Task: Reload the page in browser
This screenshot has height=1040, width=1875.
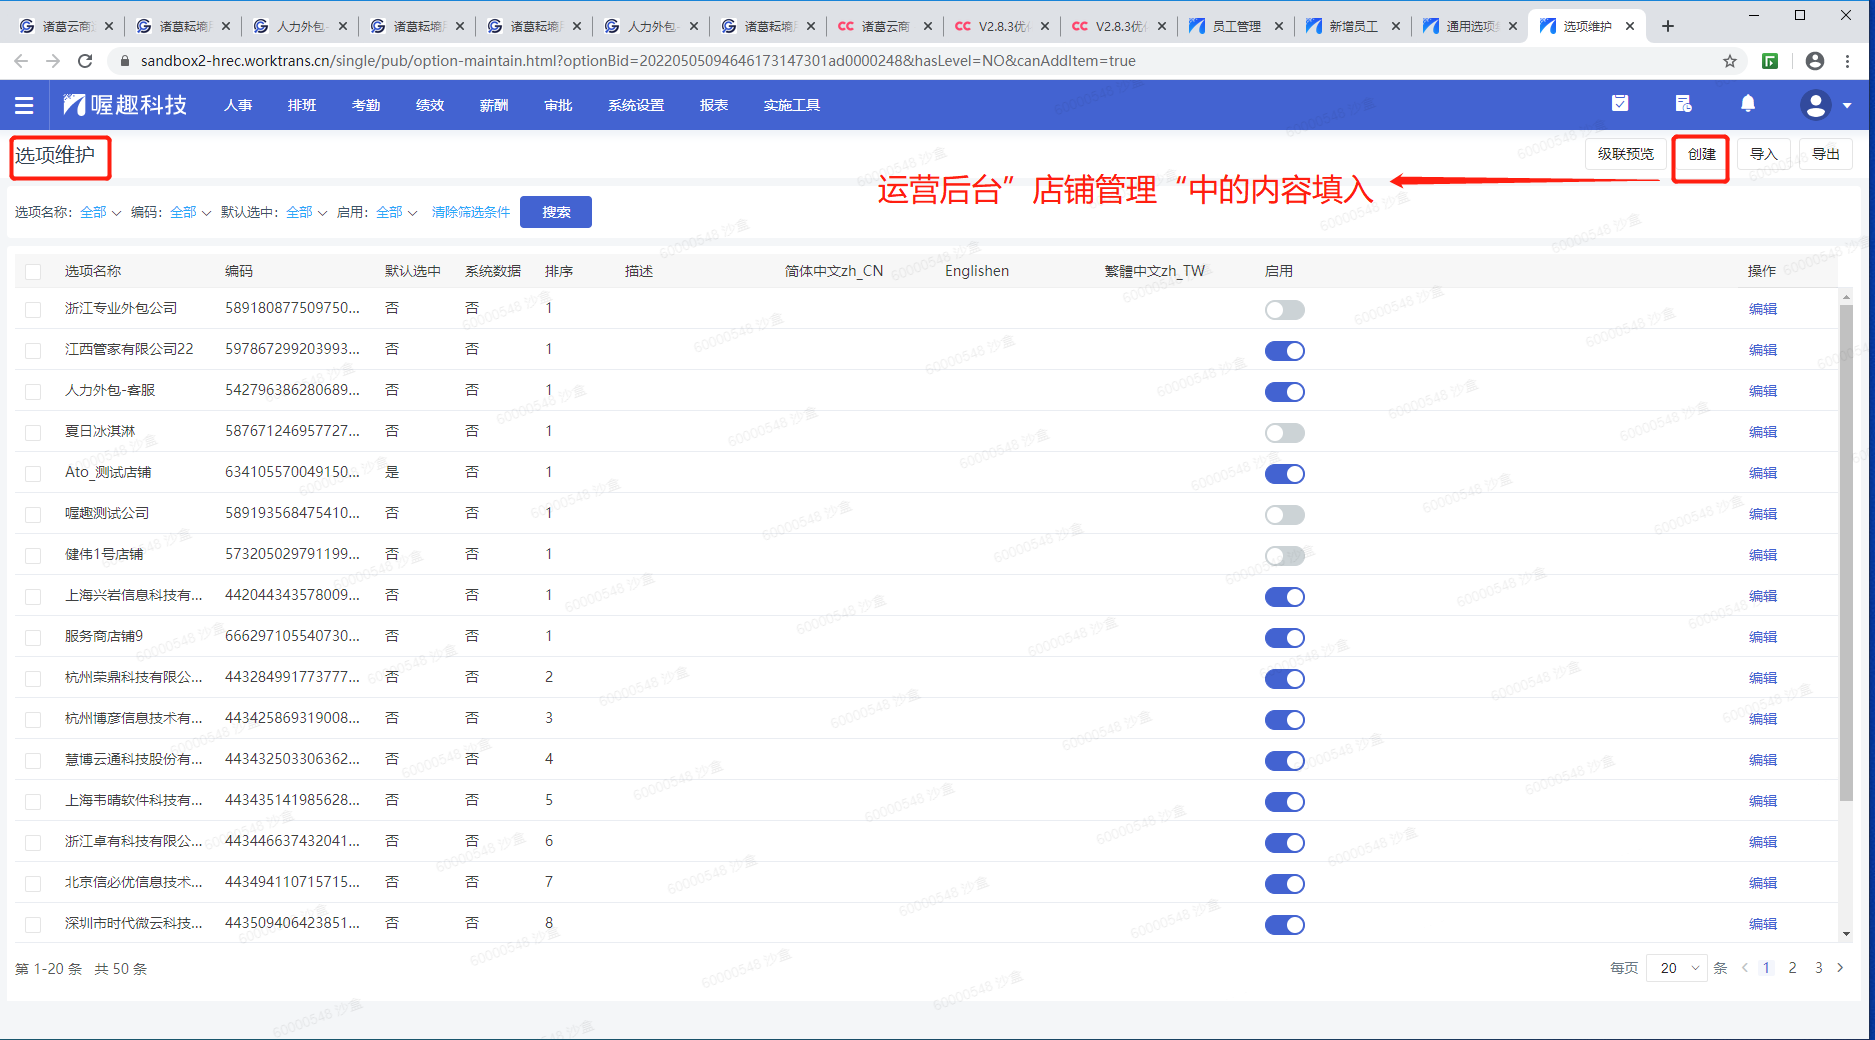Action: click(x=85, y=61)
